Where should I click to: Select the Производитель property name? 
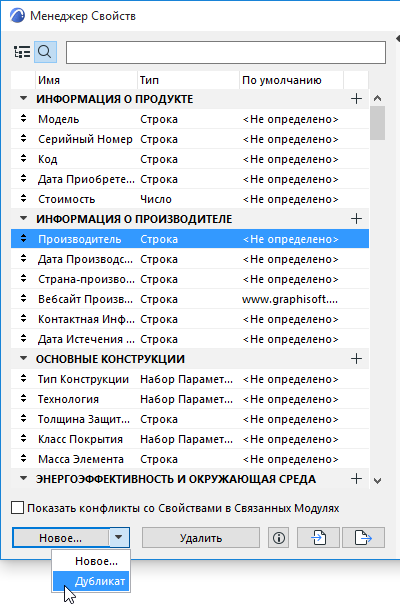(79, 239)
